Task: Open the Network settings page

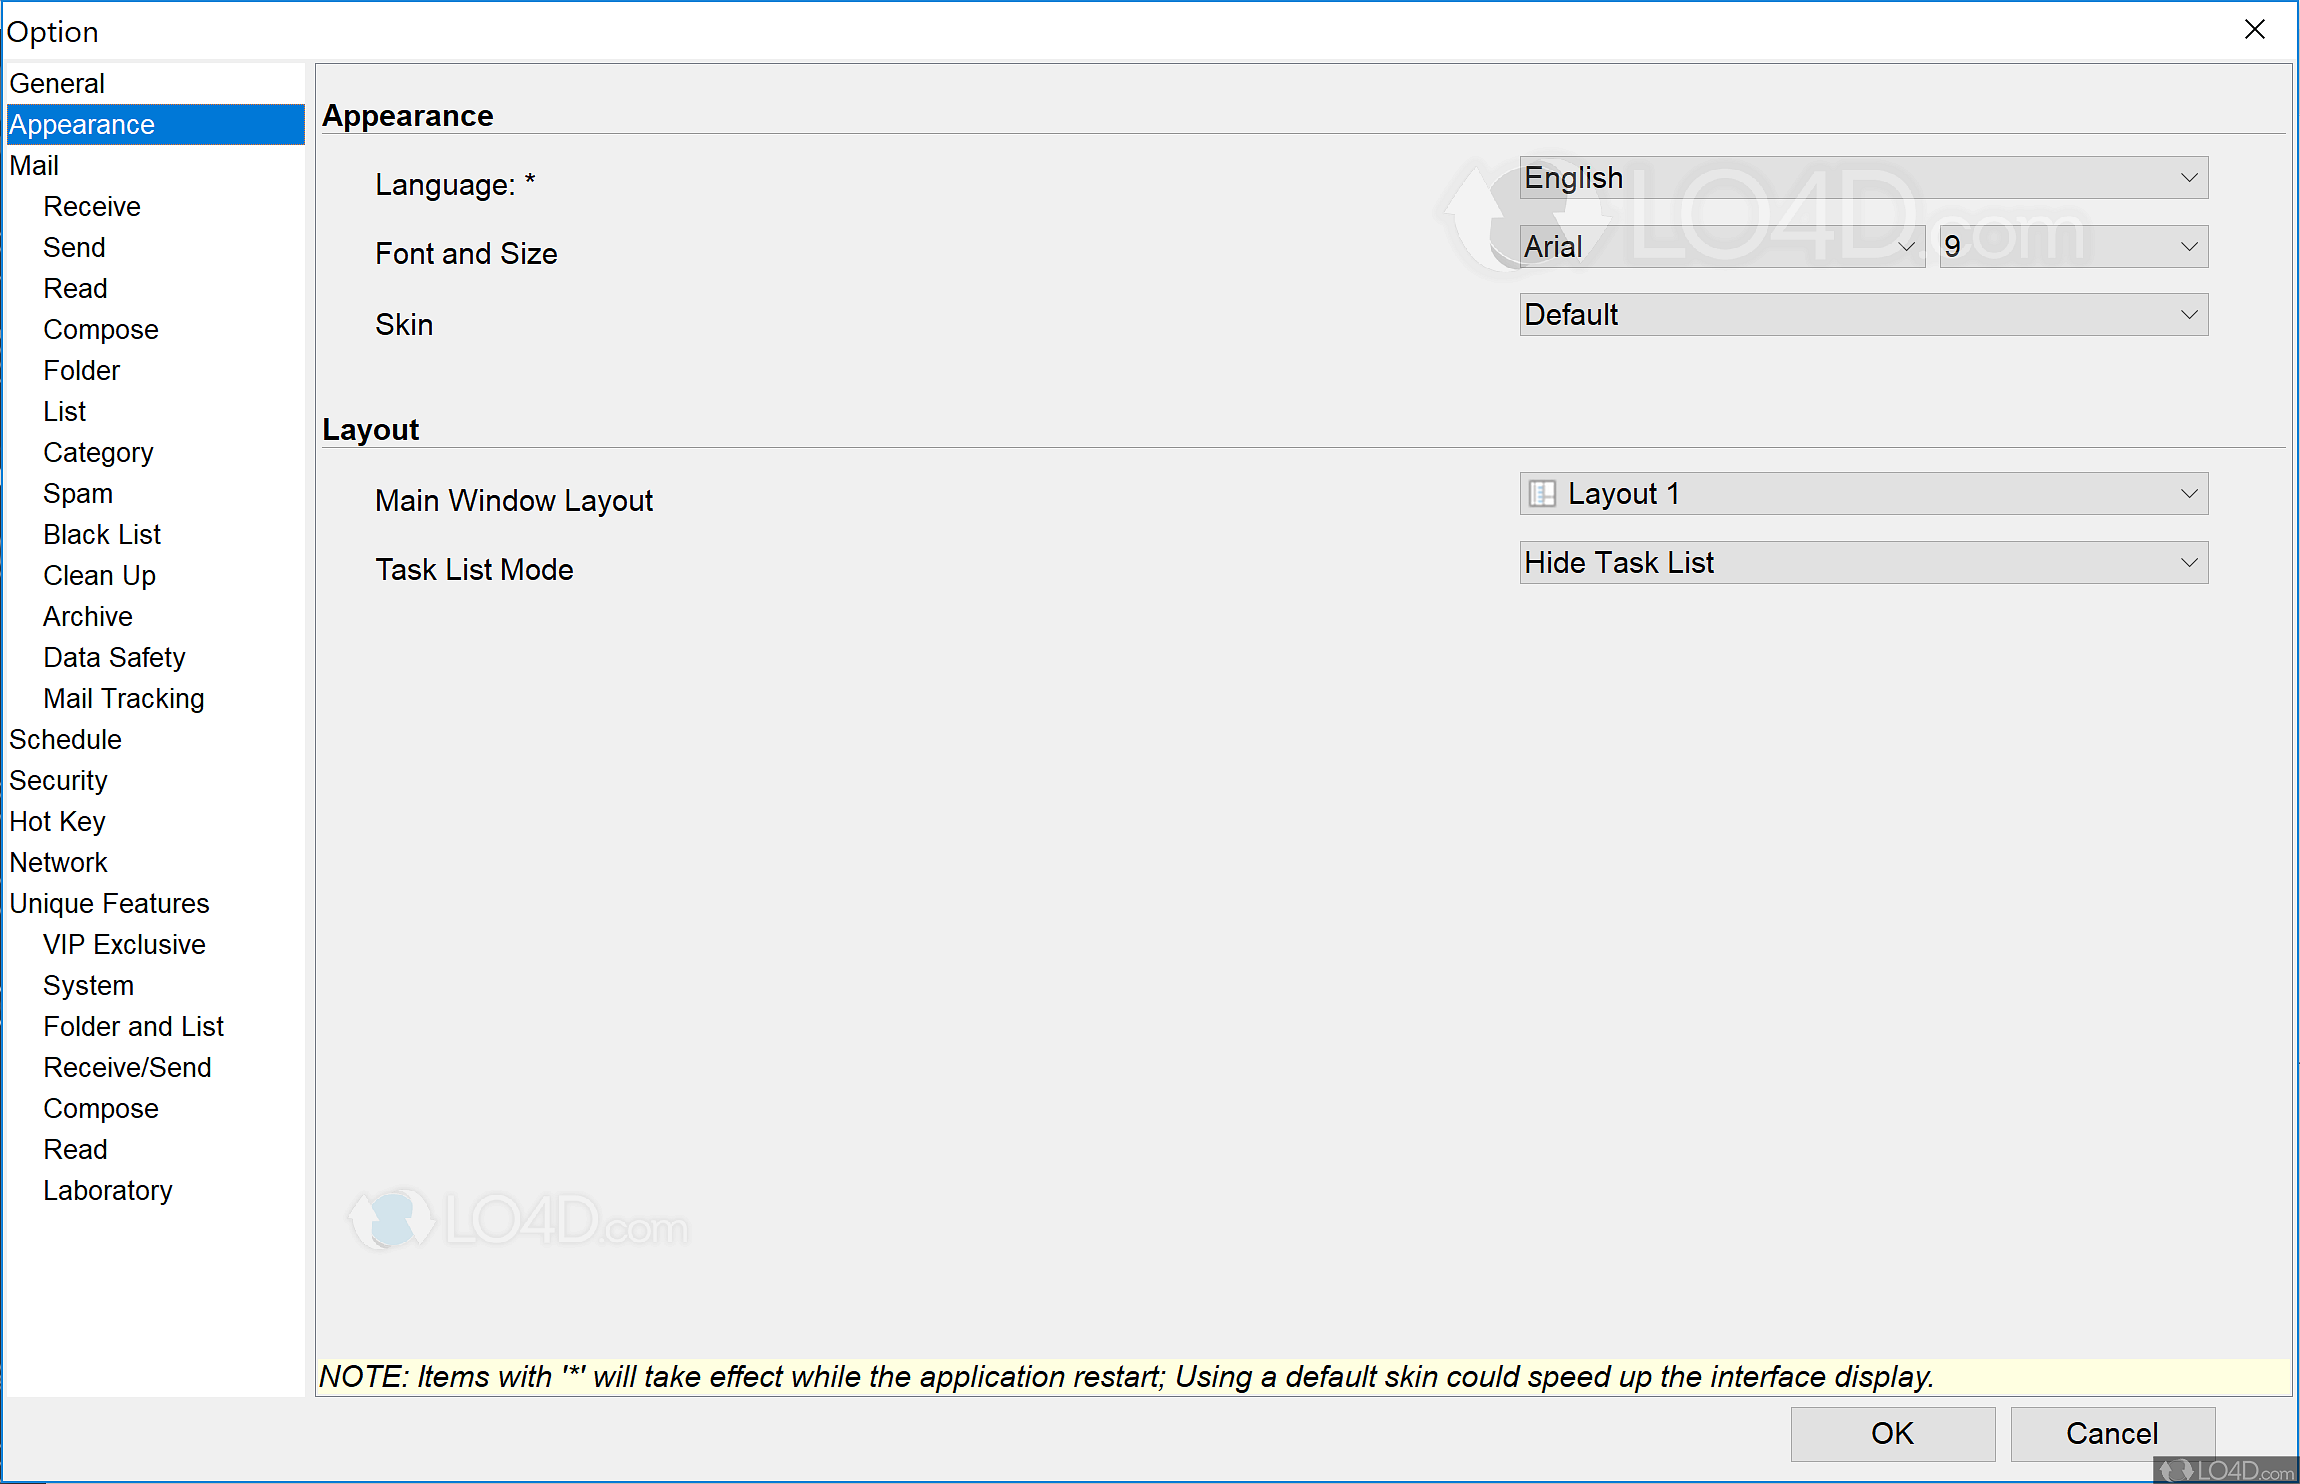Action: [x=58, y=863]
